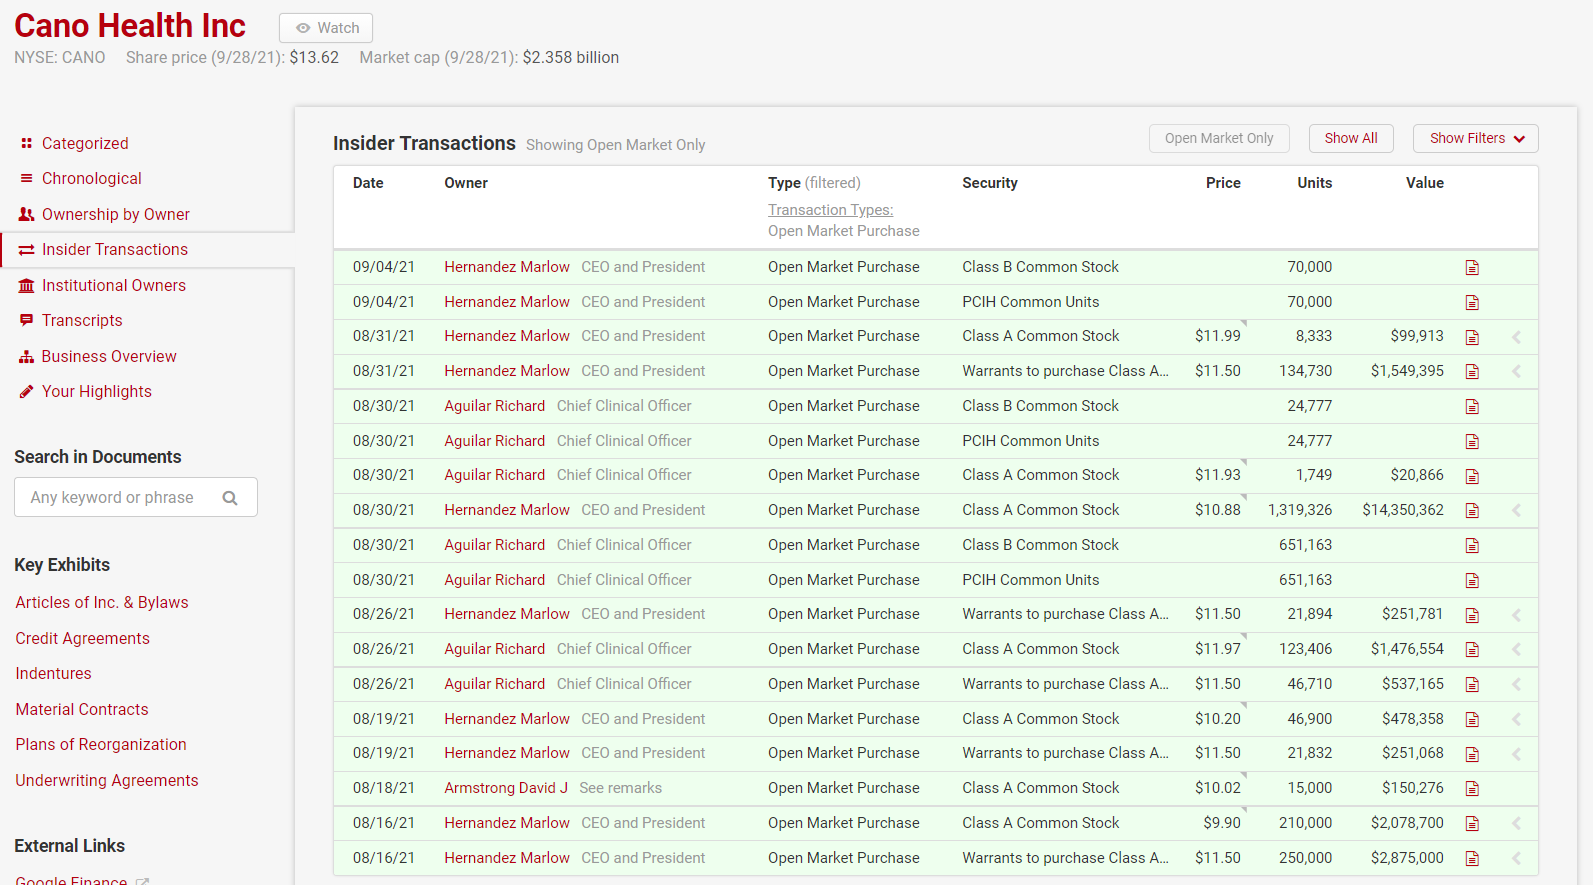Open Institutional Owners section
Image resolution: width=1593 pixels, height=885 pixels.
point(114,285)
